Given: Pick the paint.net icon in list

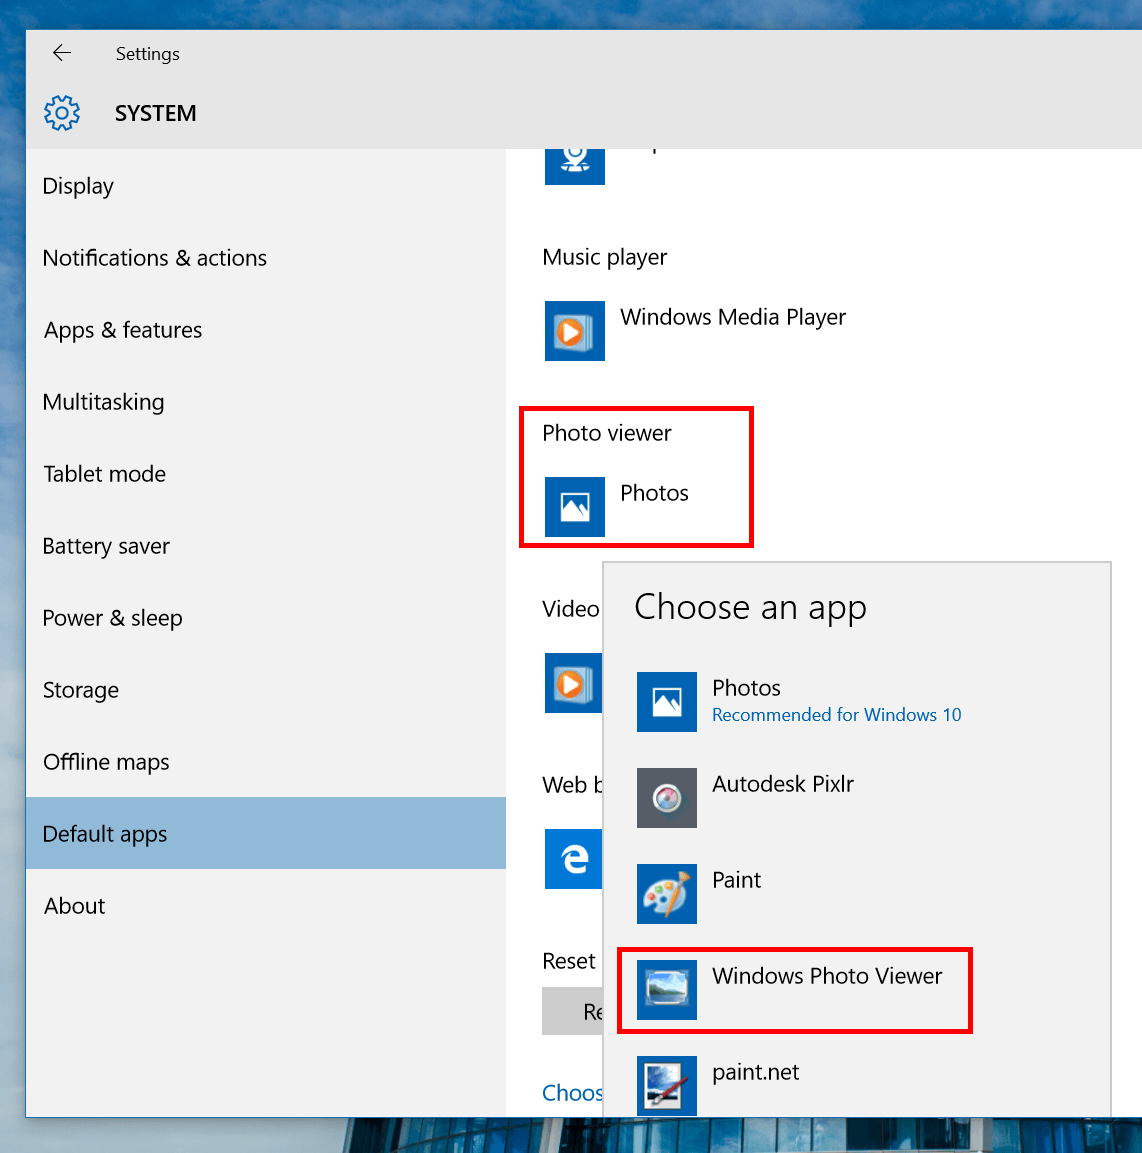Looking at the screenshot, I should tap(666, 1085).
